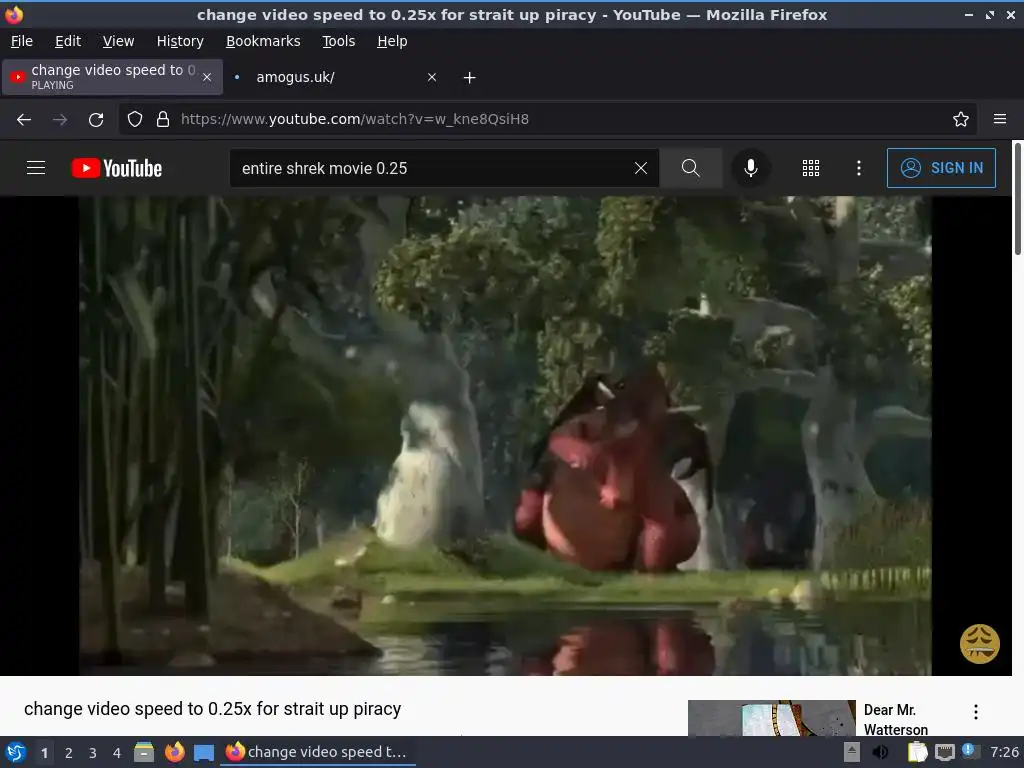
Task: Open the History menu
Action: pos(180,41)
